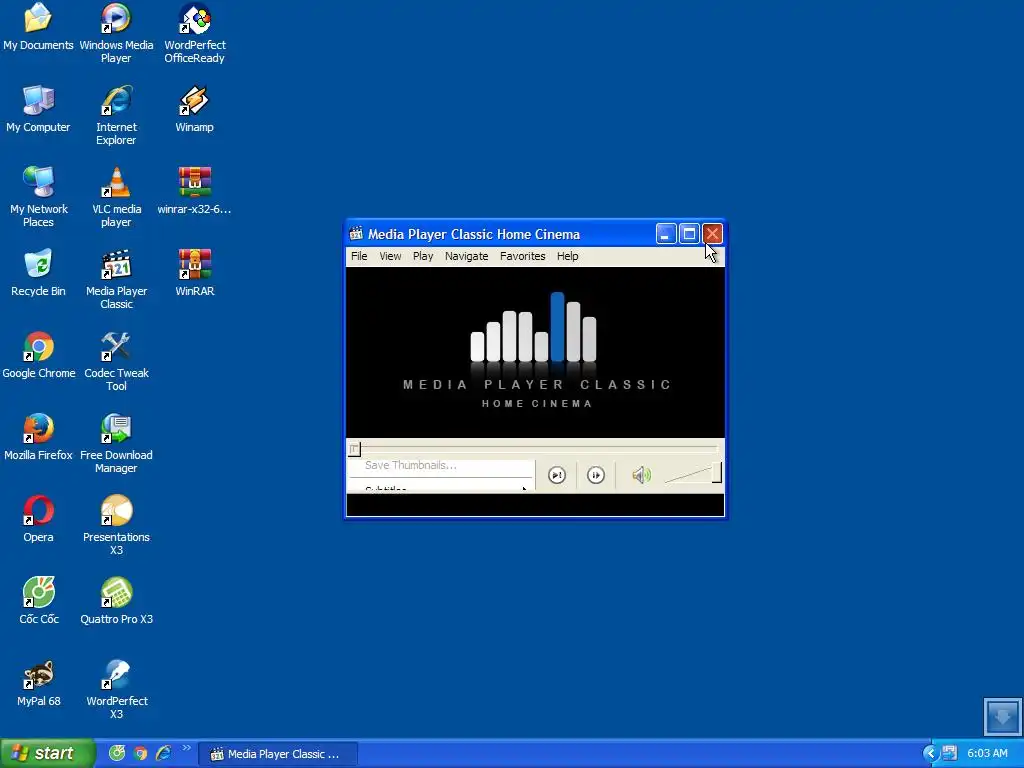Select the My Computer icon

[x=38, y=109]
